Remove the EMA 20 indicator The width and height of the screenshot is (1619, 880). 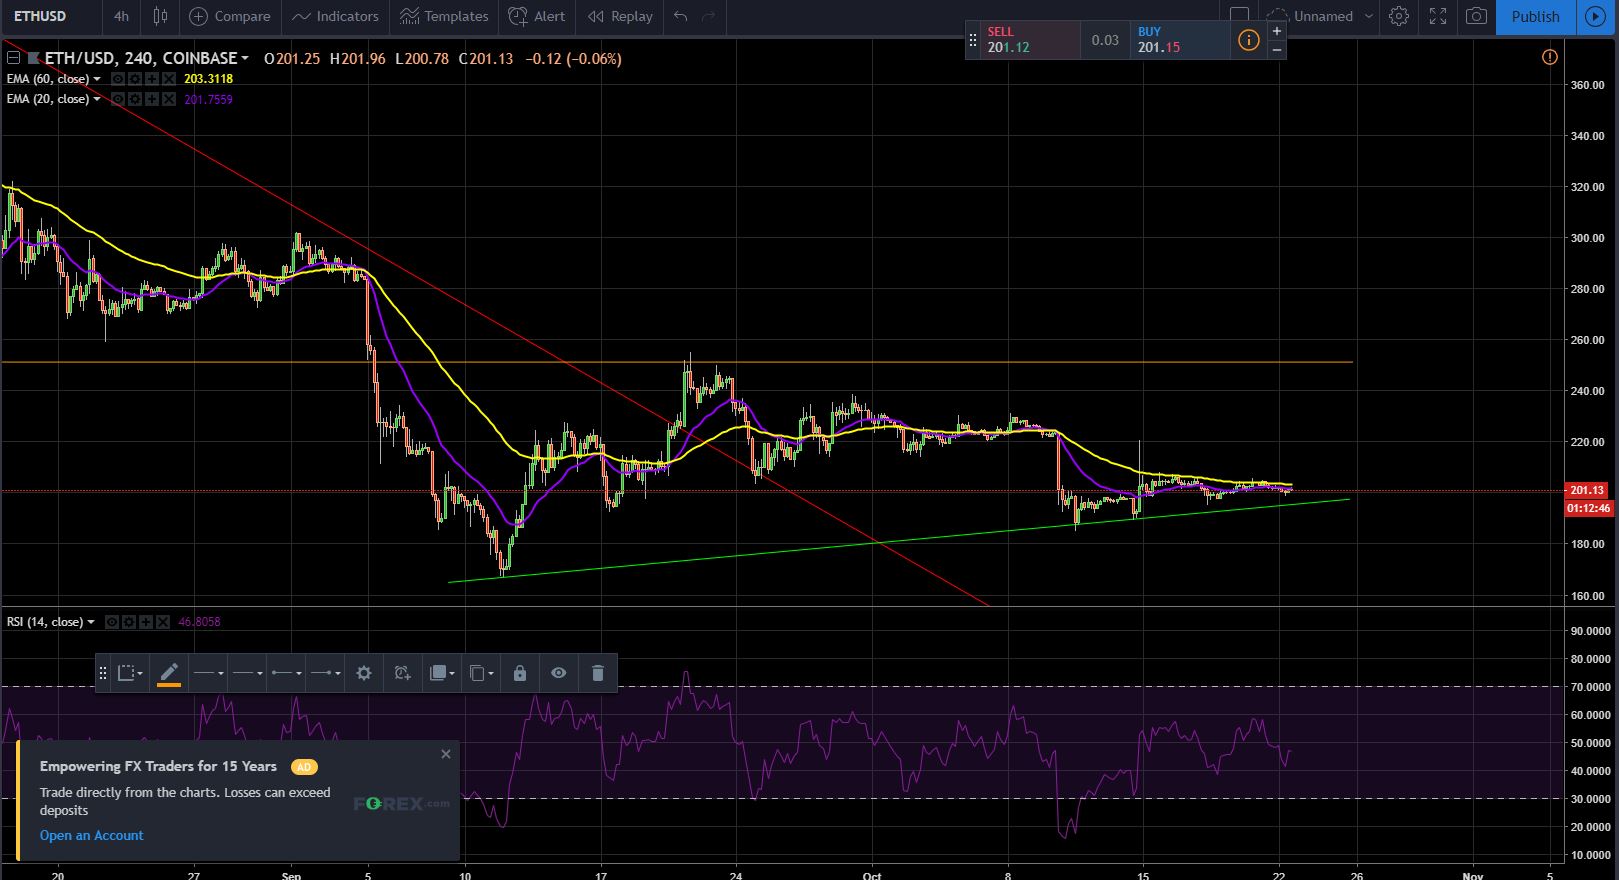[x=169, y=99]
